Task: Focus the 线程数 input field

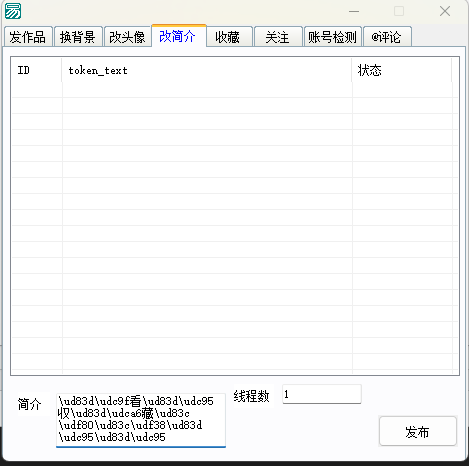Action: coord(322,394)
